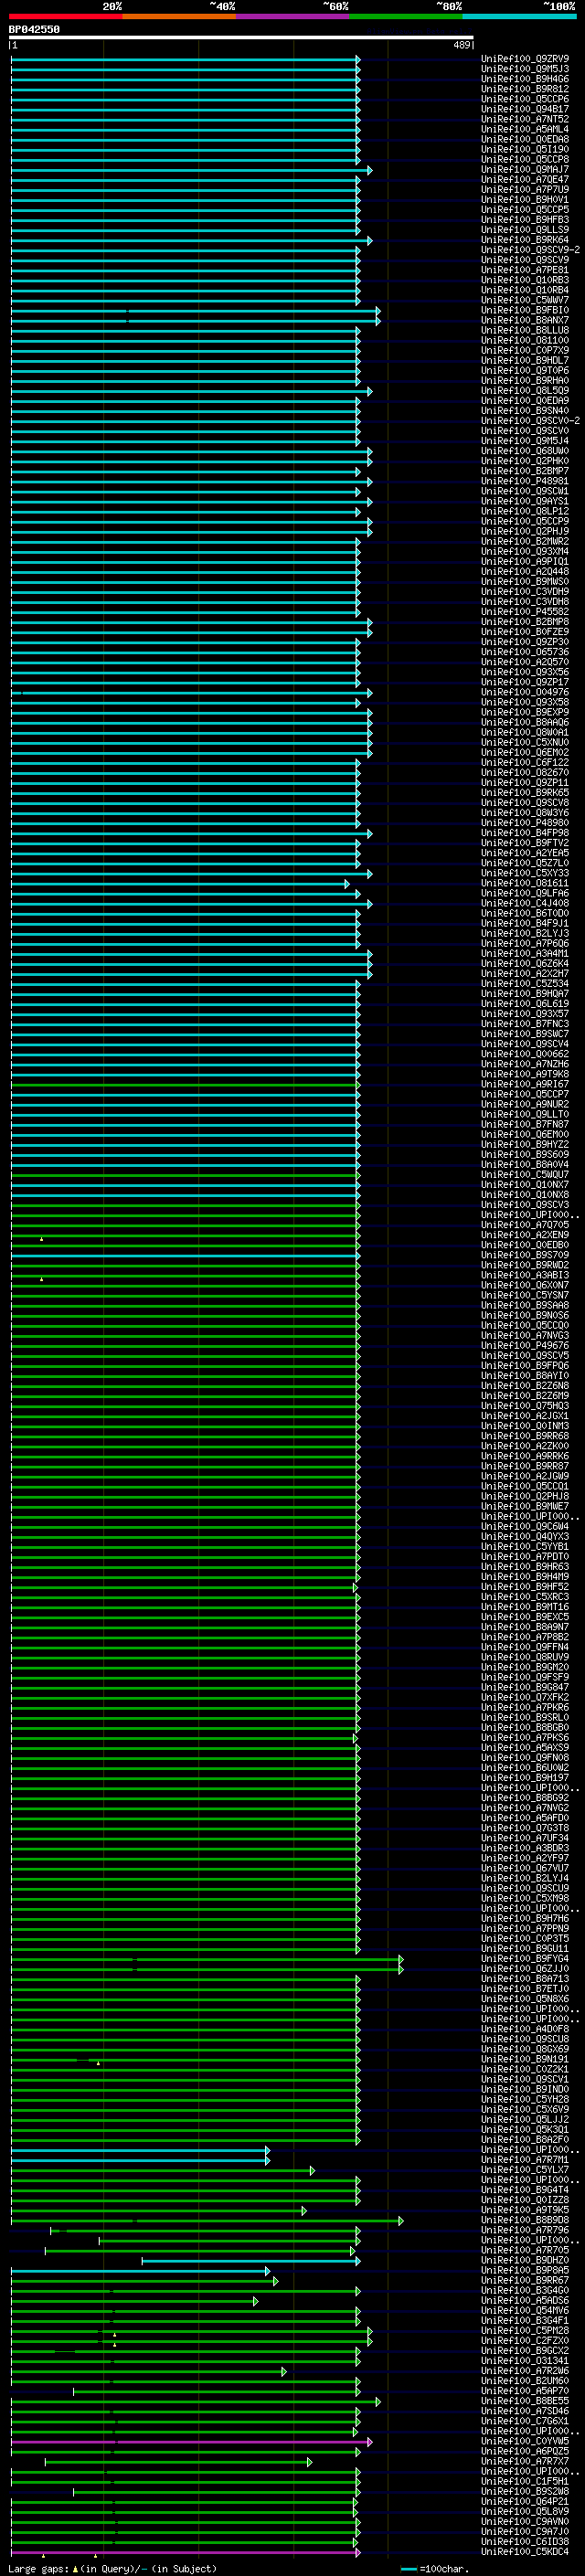Click the green ~80% legend color segment

pyautogui.click(x=406, y=17)
